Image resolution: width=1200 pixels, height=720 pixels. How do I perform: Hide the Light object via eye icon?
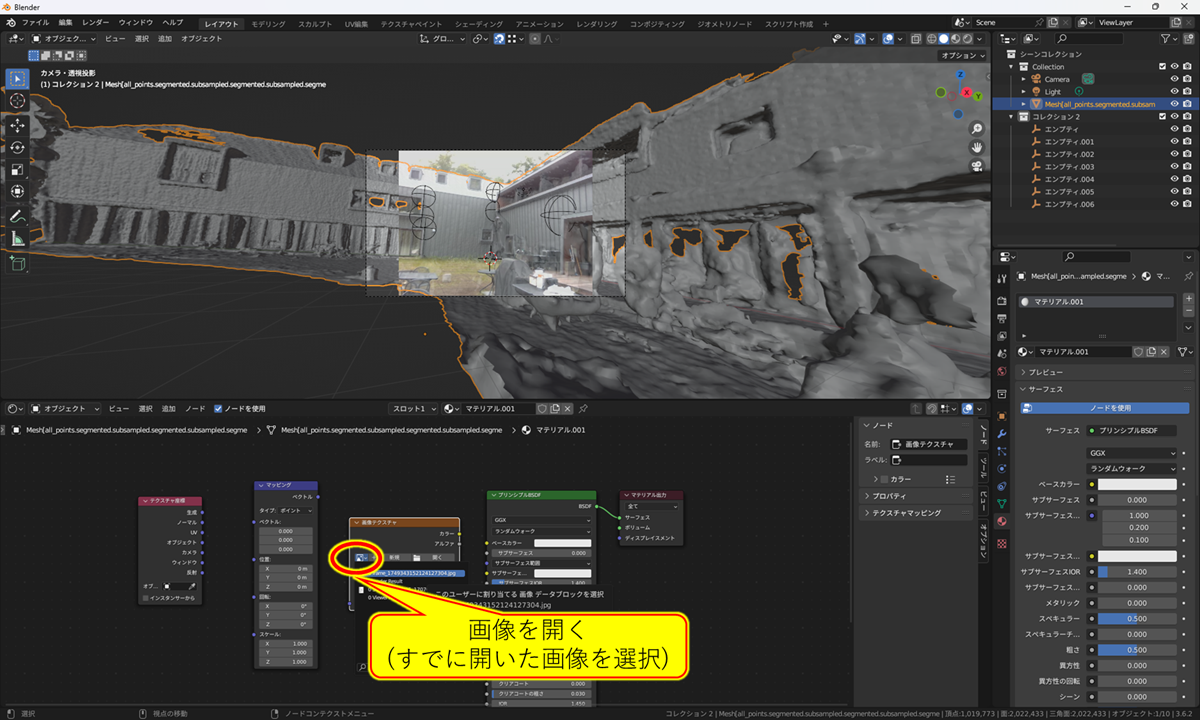coord(1174,92)
